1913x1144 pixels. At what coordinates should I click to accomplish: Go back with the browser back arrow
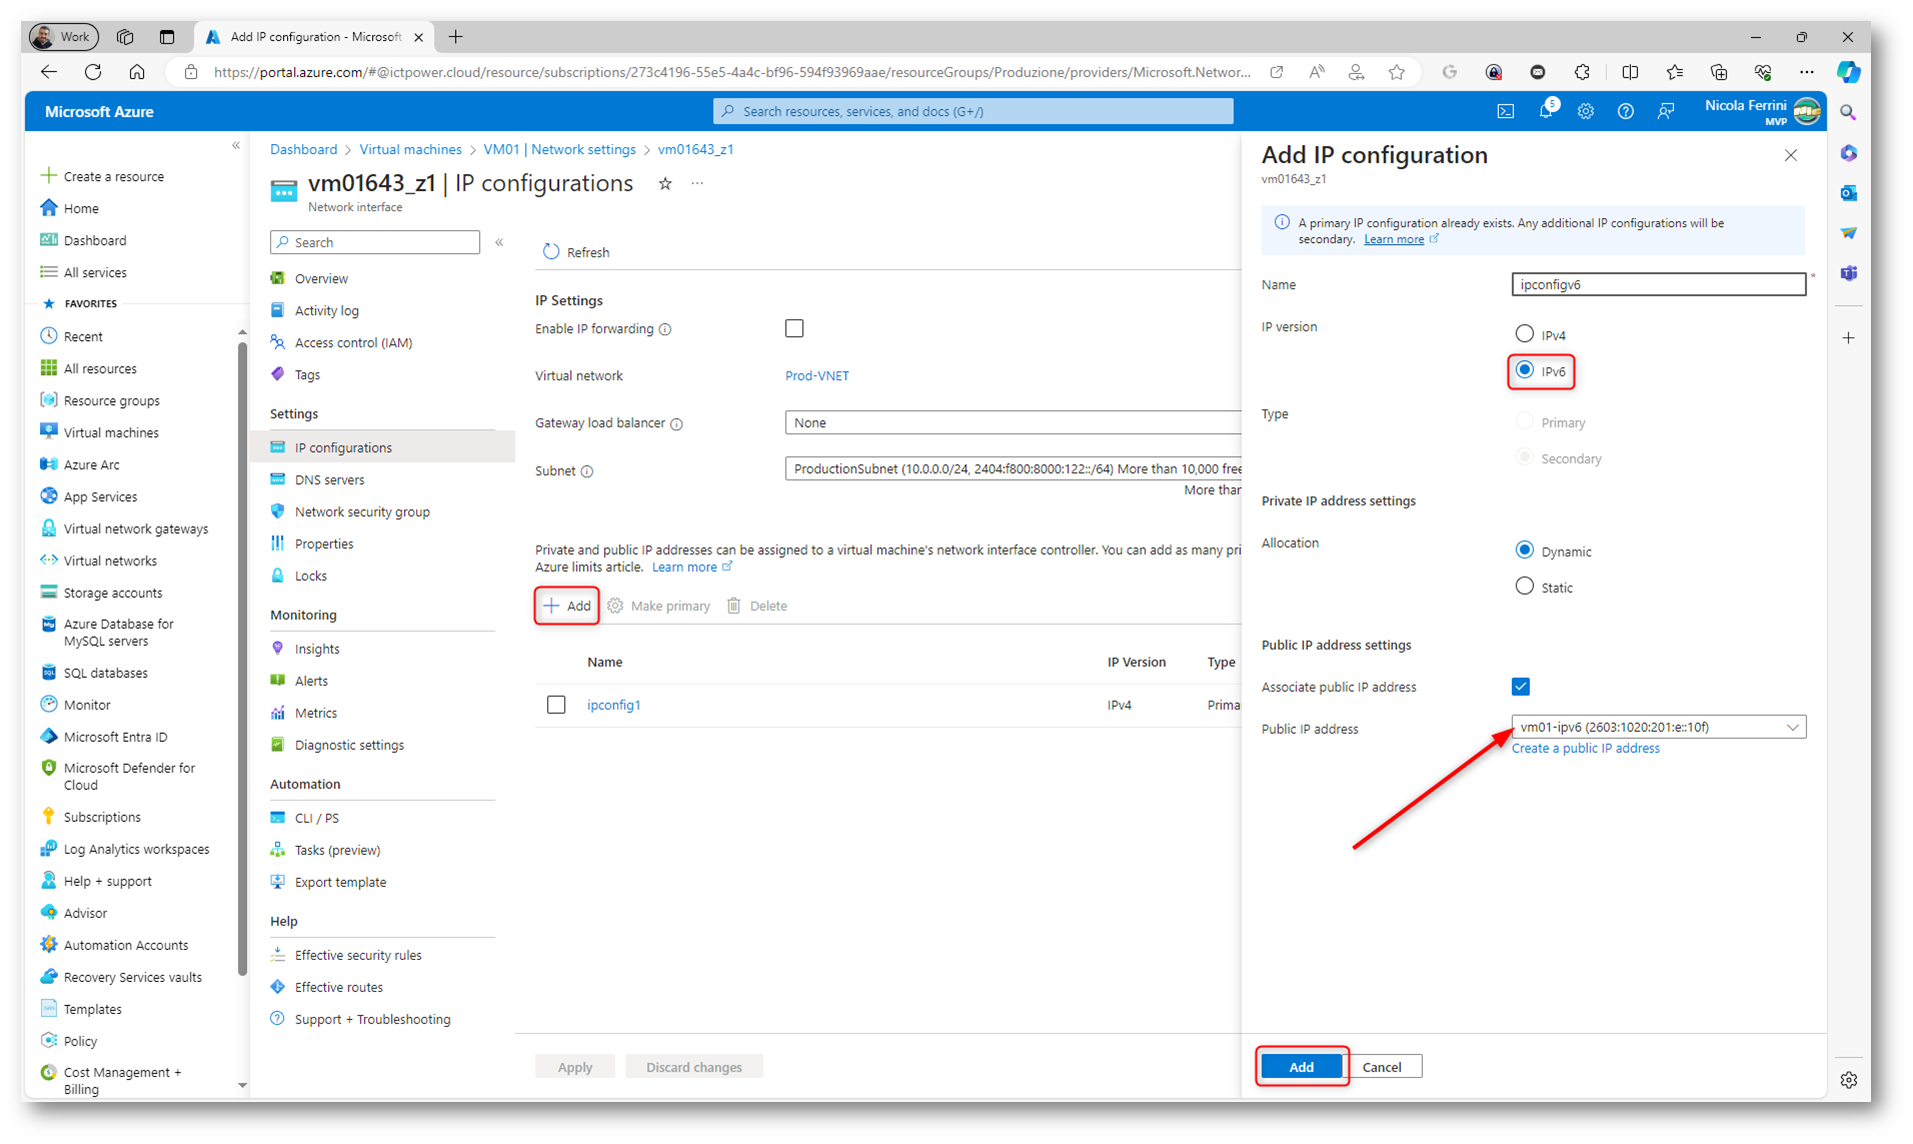click(x=49, y=72)
